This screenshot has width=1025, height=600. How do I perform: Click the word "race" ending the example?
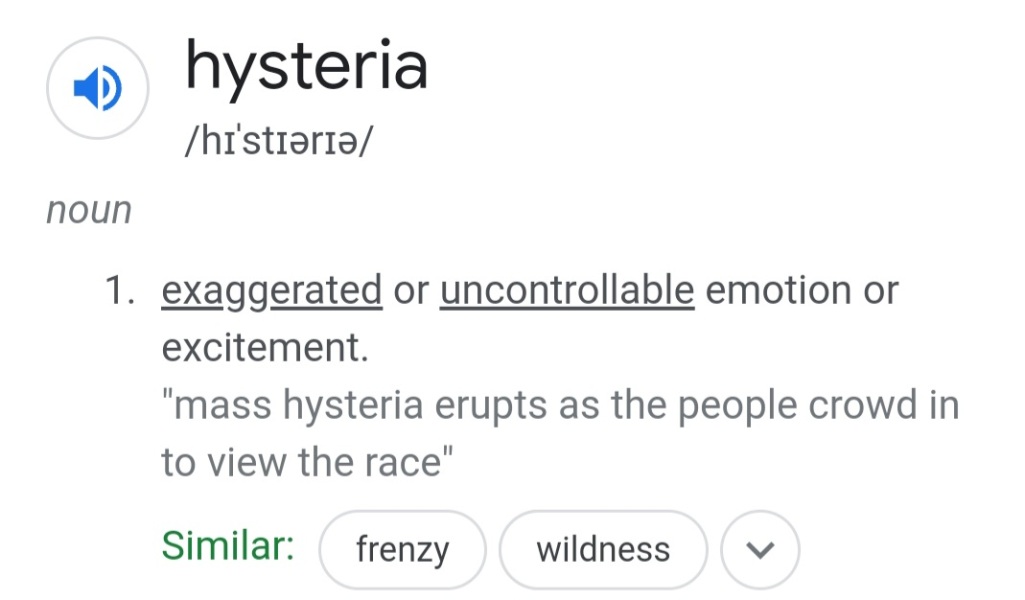404,462
